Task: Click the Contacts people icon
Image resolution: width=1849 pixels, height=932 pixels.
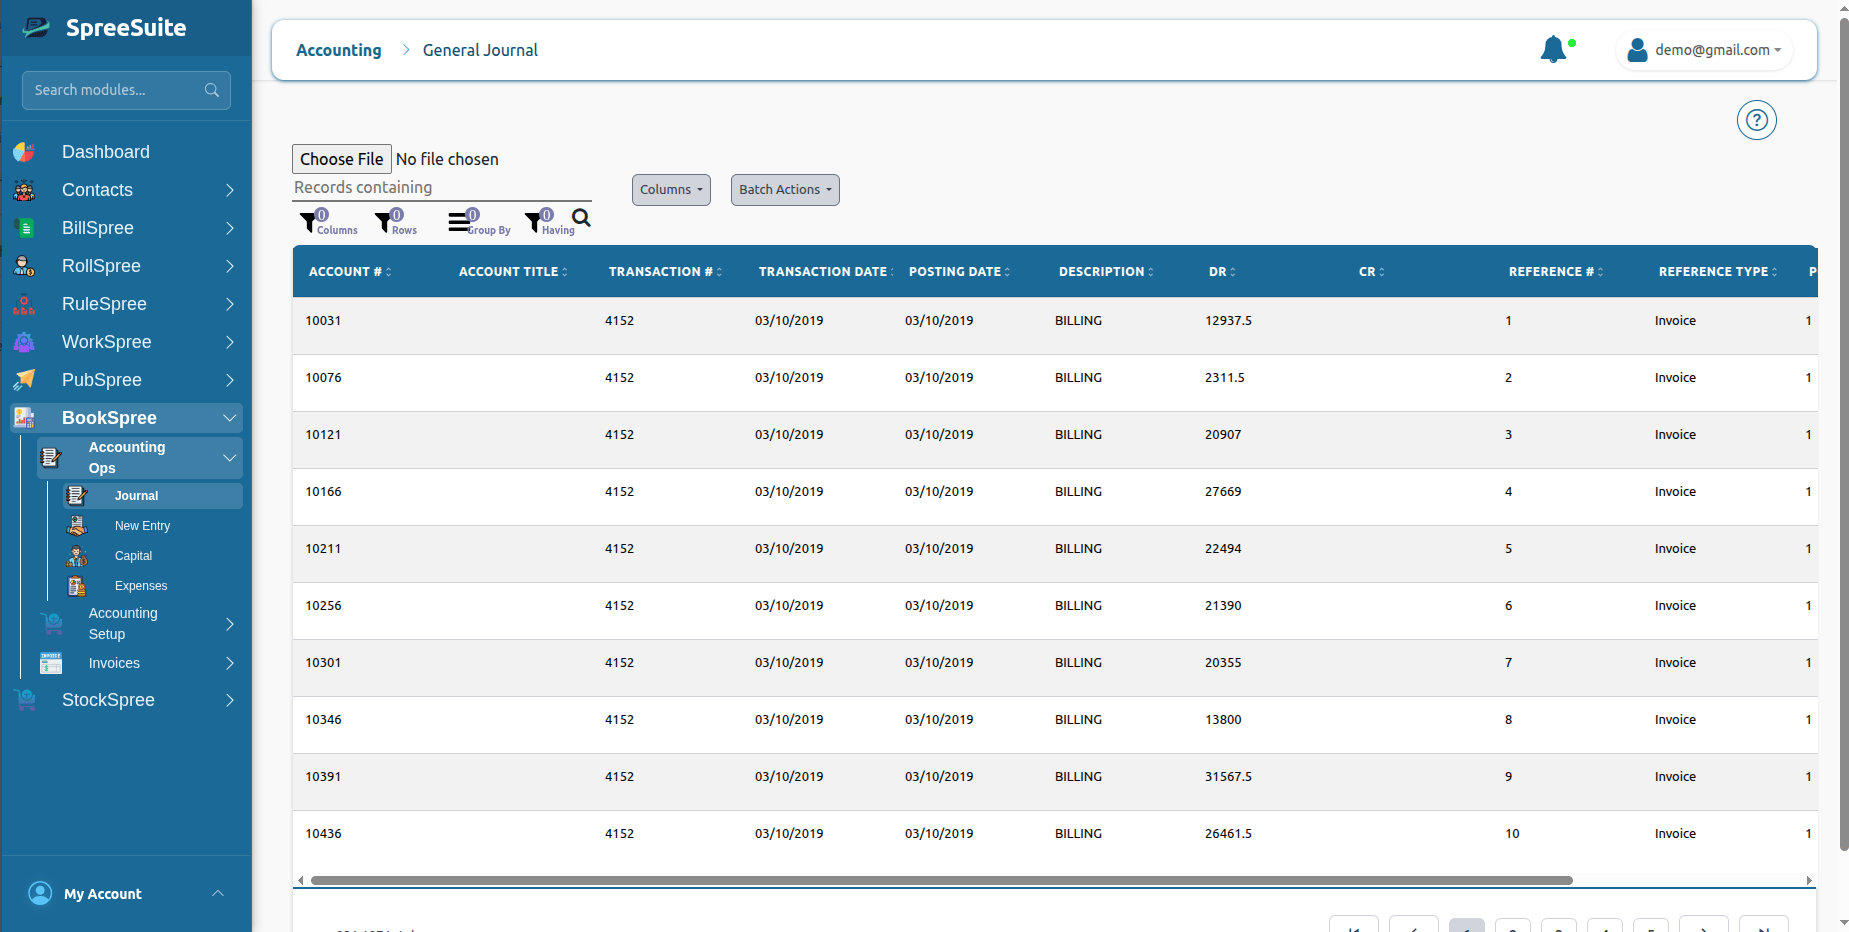Action: (x=24, y=190)
